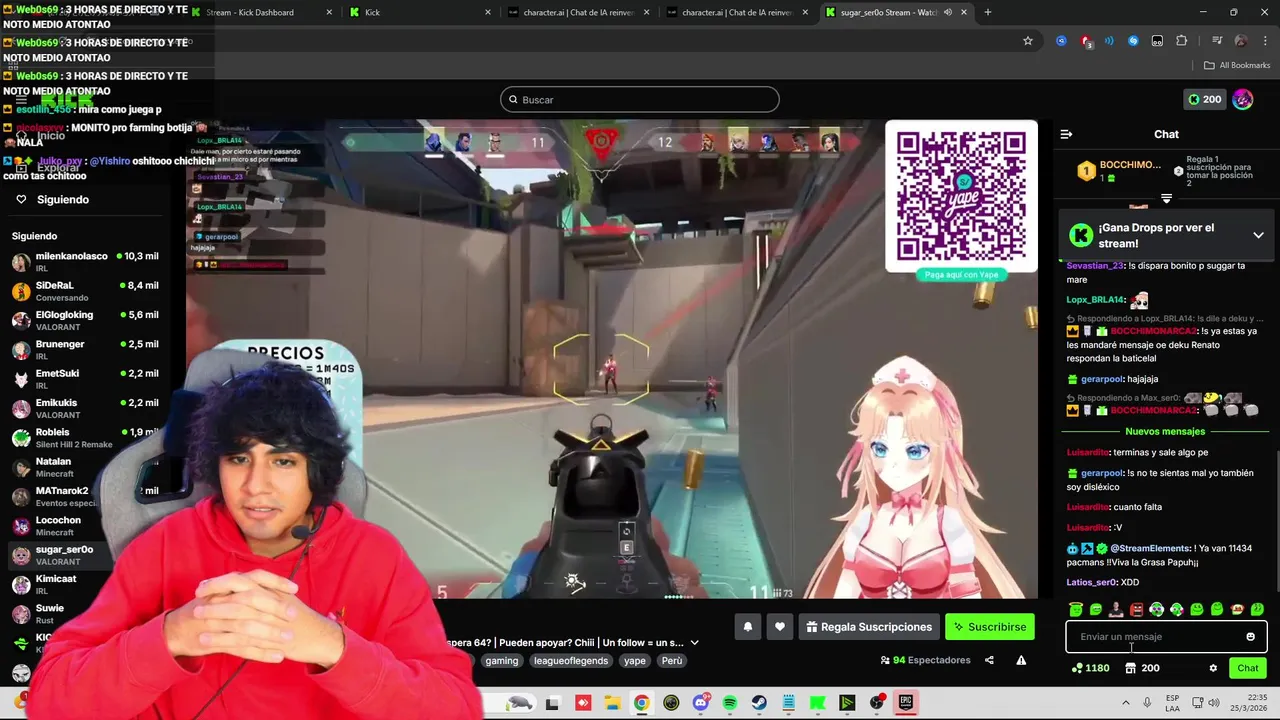1280x720 pixels.
Task: Open milenkanolasco channel in sidebar
Action: tap(84, 263)
